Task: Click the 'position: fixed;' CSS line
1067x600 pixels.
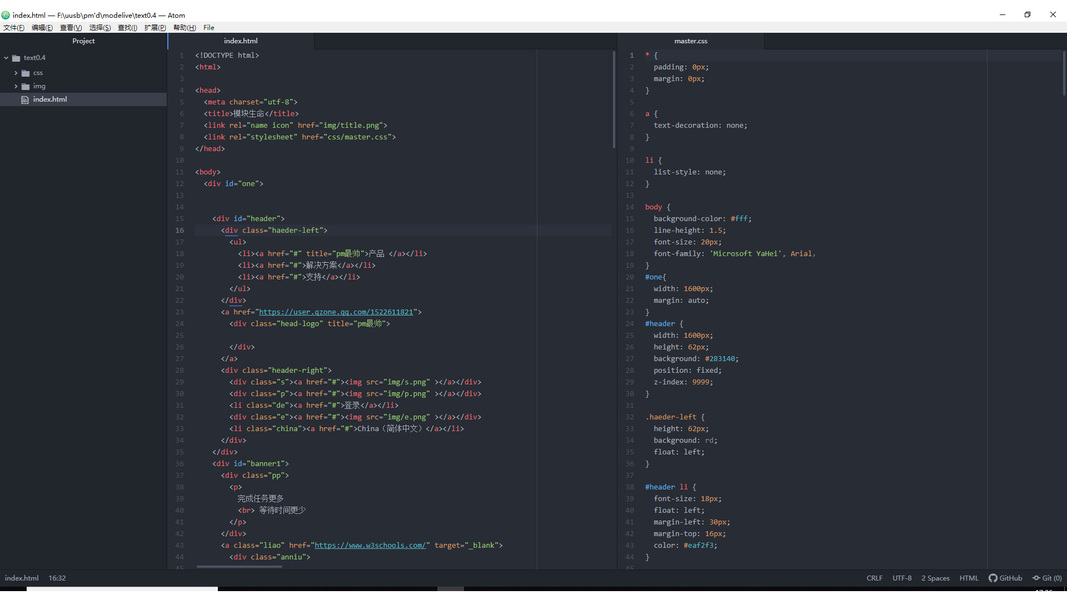Action: [687, 371]
